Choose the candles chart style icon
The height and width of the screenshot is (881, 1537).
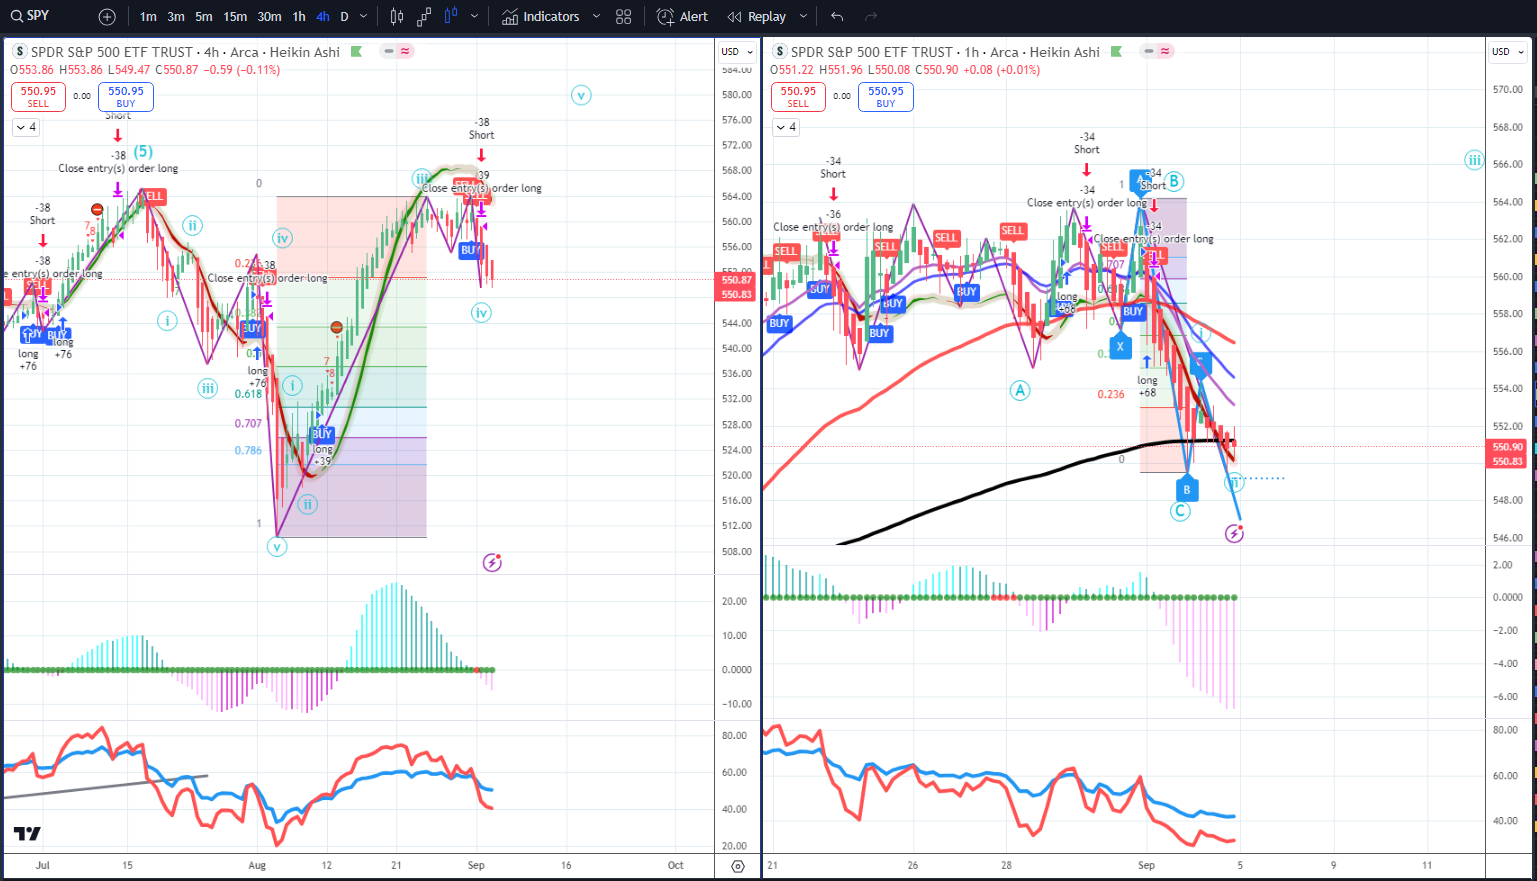click(397, 17)
